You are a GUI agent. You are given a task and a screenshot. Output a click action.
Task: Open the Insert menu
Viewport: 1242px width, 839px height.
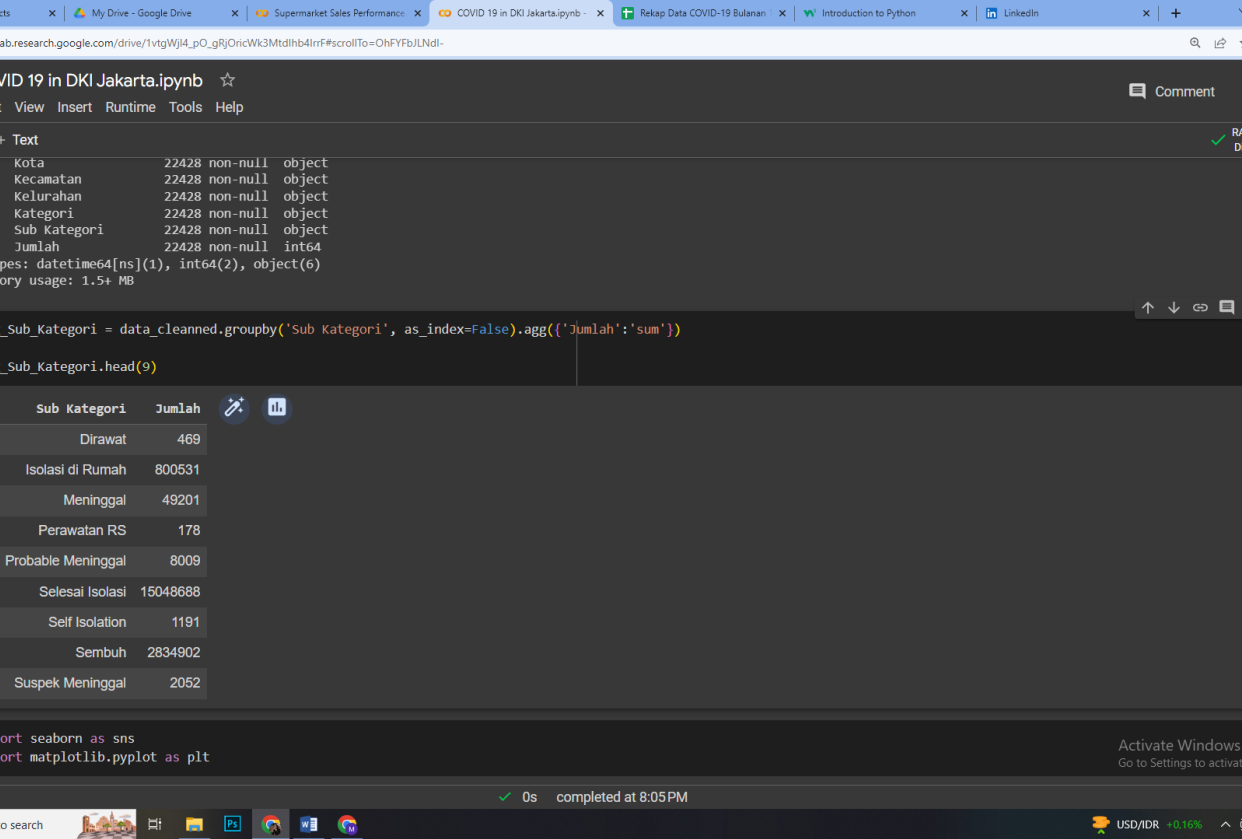point(75,107)
